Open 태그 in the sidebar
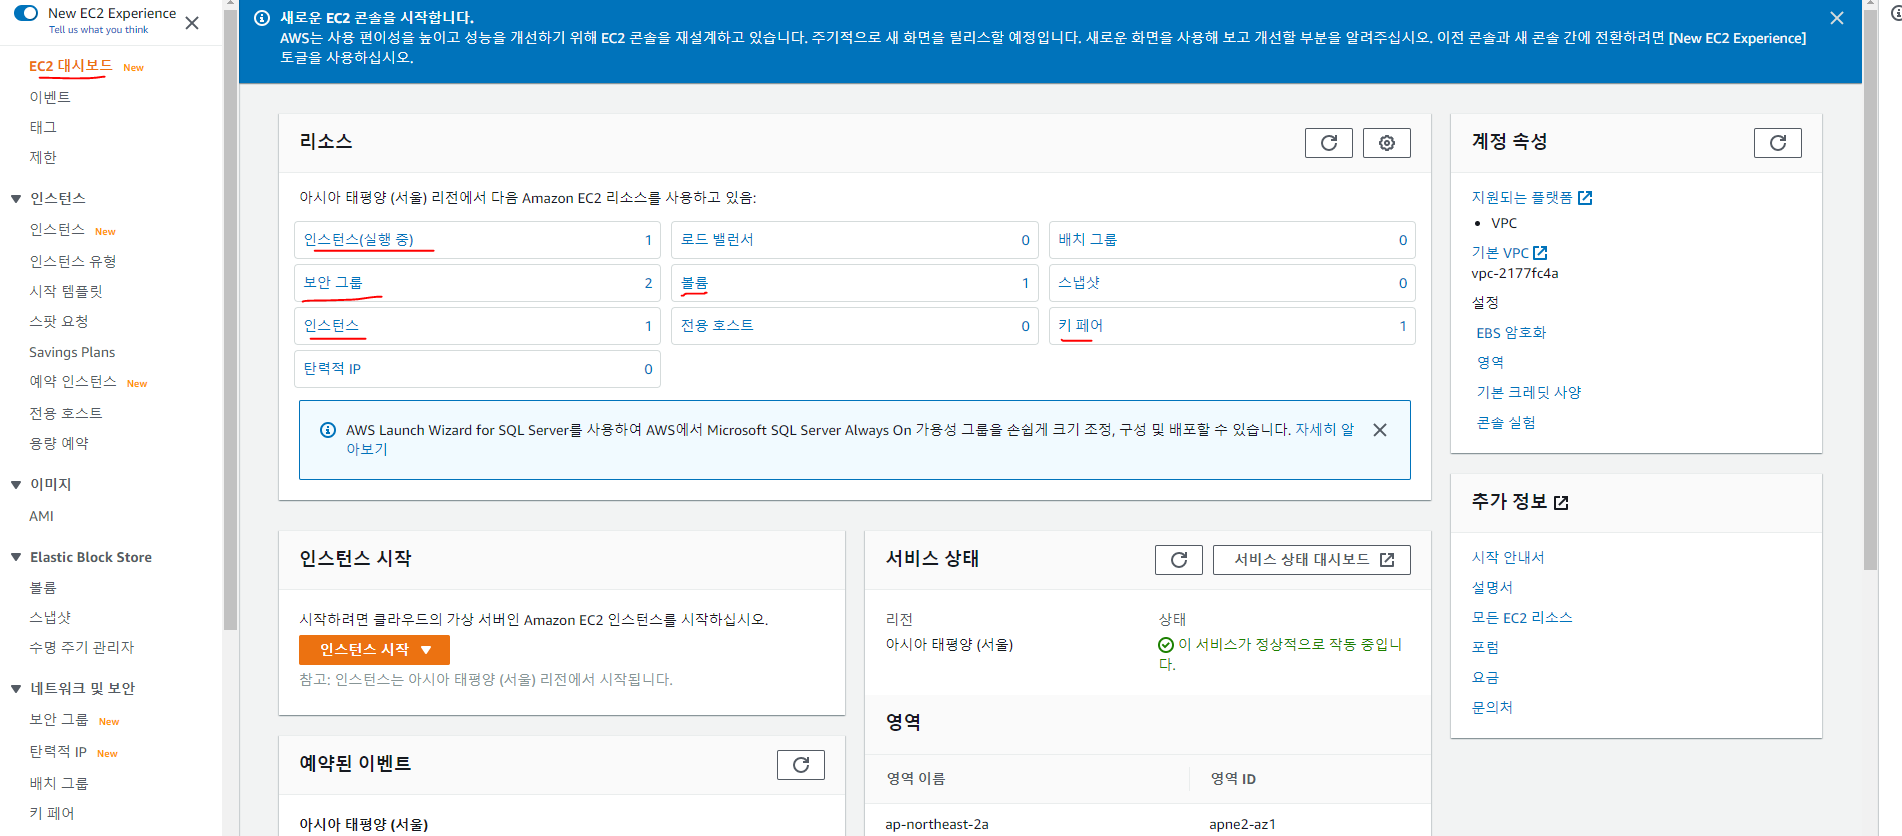The width and height of the screenshot is (1902, 836). 43,127
